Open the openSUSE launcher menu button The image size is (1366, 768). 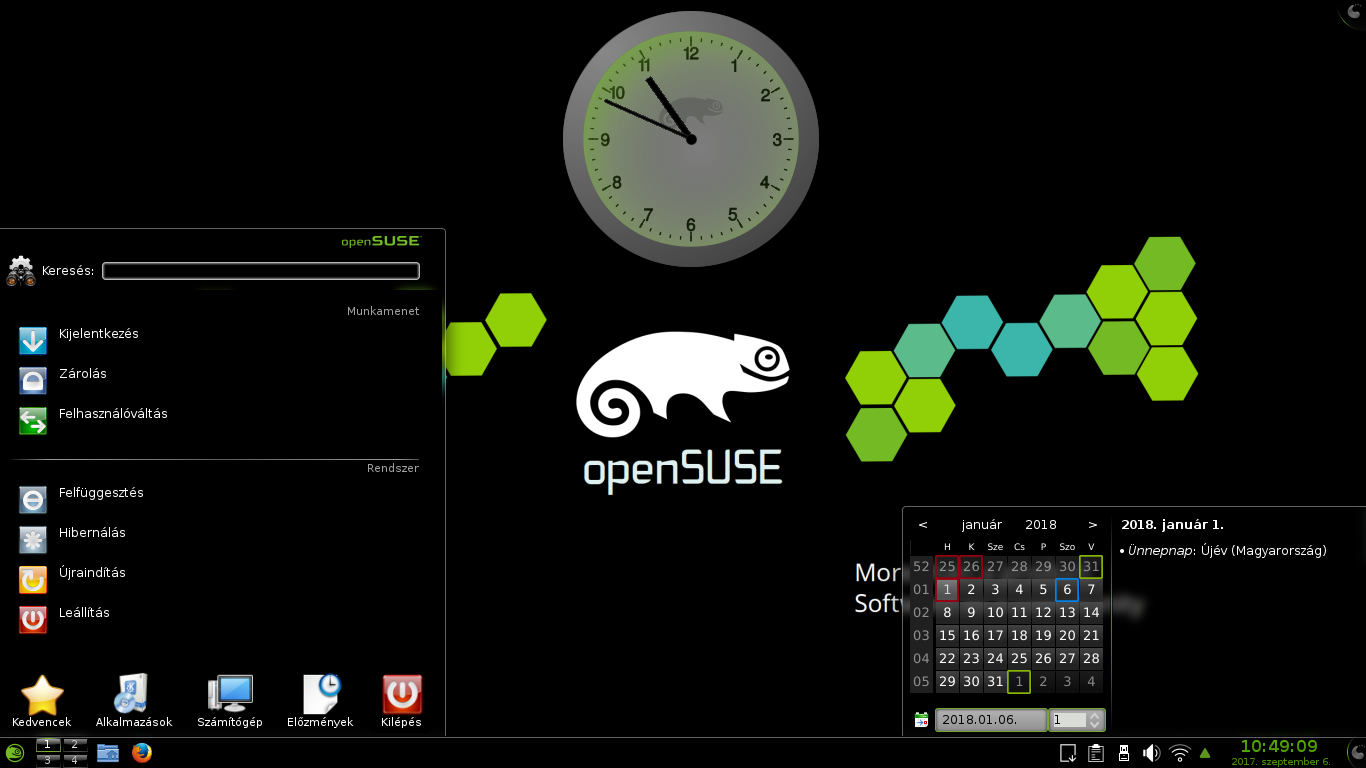click(15, 753)
